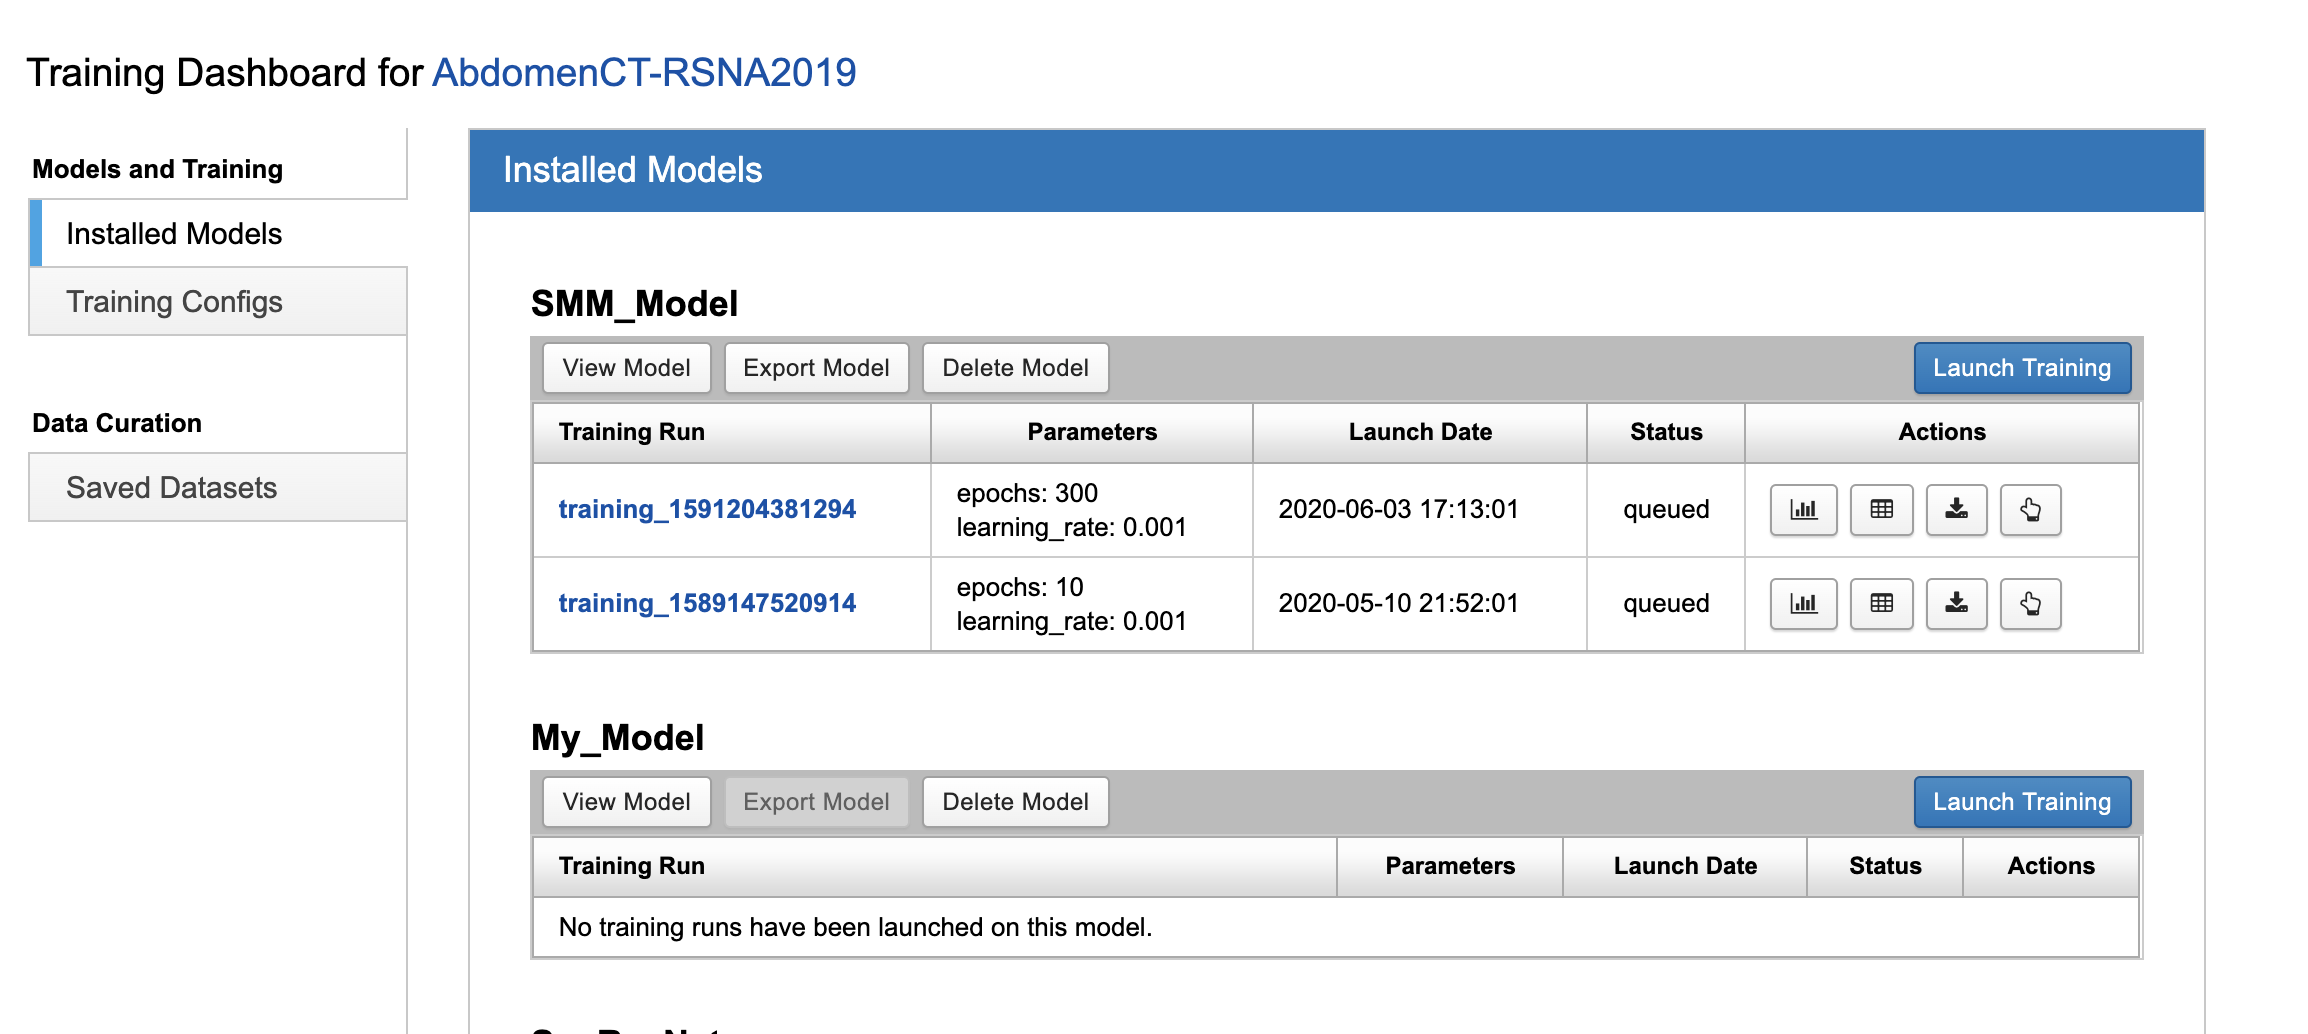This screenshot has height=1034, width=2308.
Task: Download results of training_1589147520914 run
Action: pos(1956,604)
